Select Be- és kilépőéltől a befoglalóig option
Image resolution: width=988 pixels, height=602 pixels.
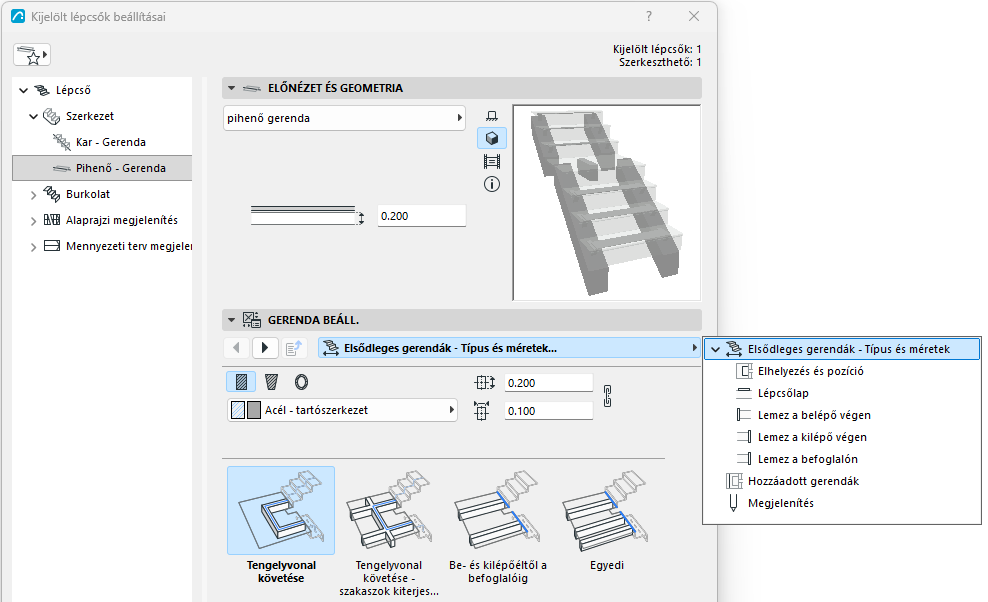click(x=498, y=526)
